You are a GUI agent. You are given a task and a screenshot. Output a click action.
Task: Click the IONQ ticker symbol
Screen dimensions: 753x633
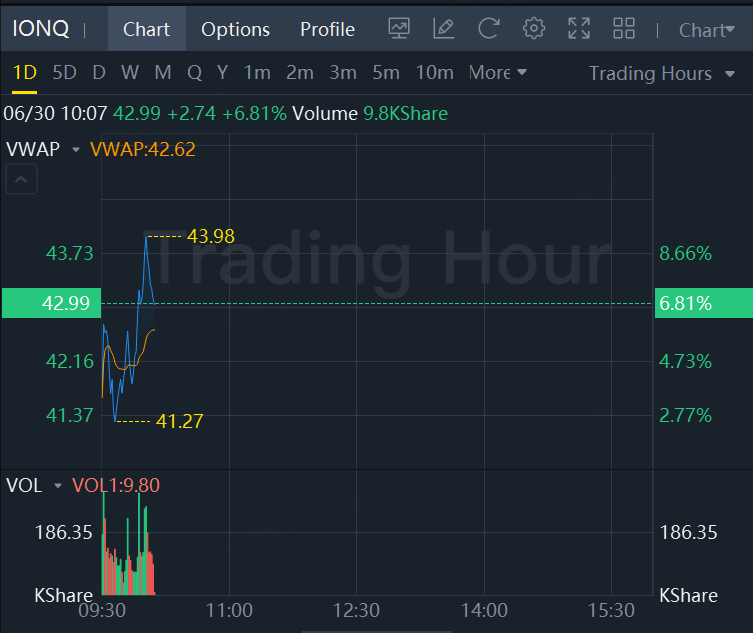[41, 29]
